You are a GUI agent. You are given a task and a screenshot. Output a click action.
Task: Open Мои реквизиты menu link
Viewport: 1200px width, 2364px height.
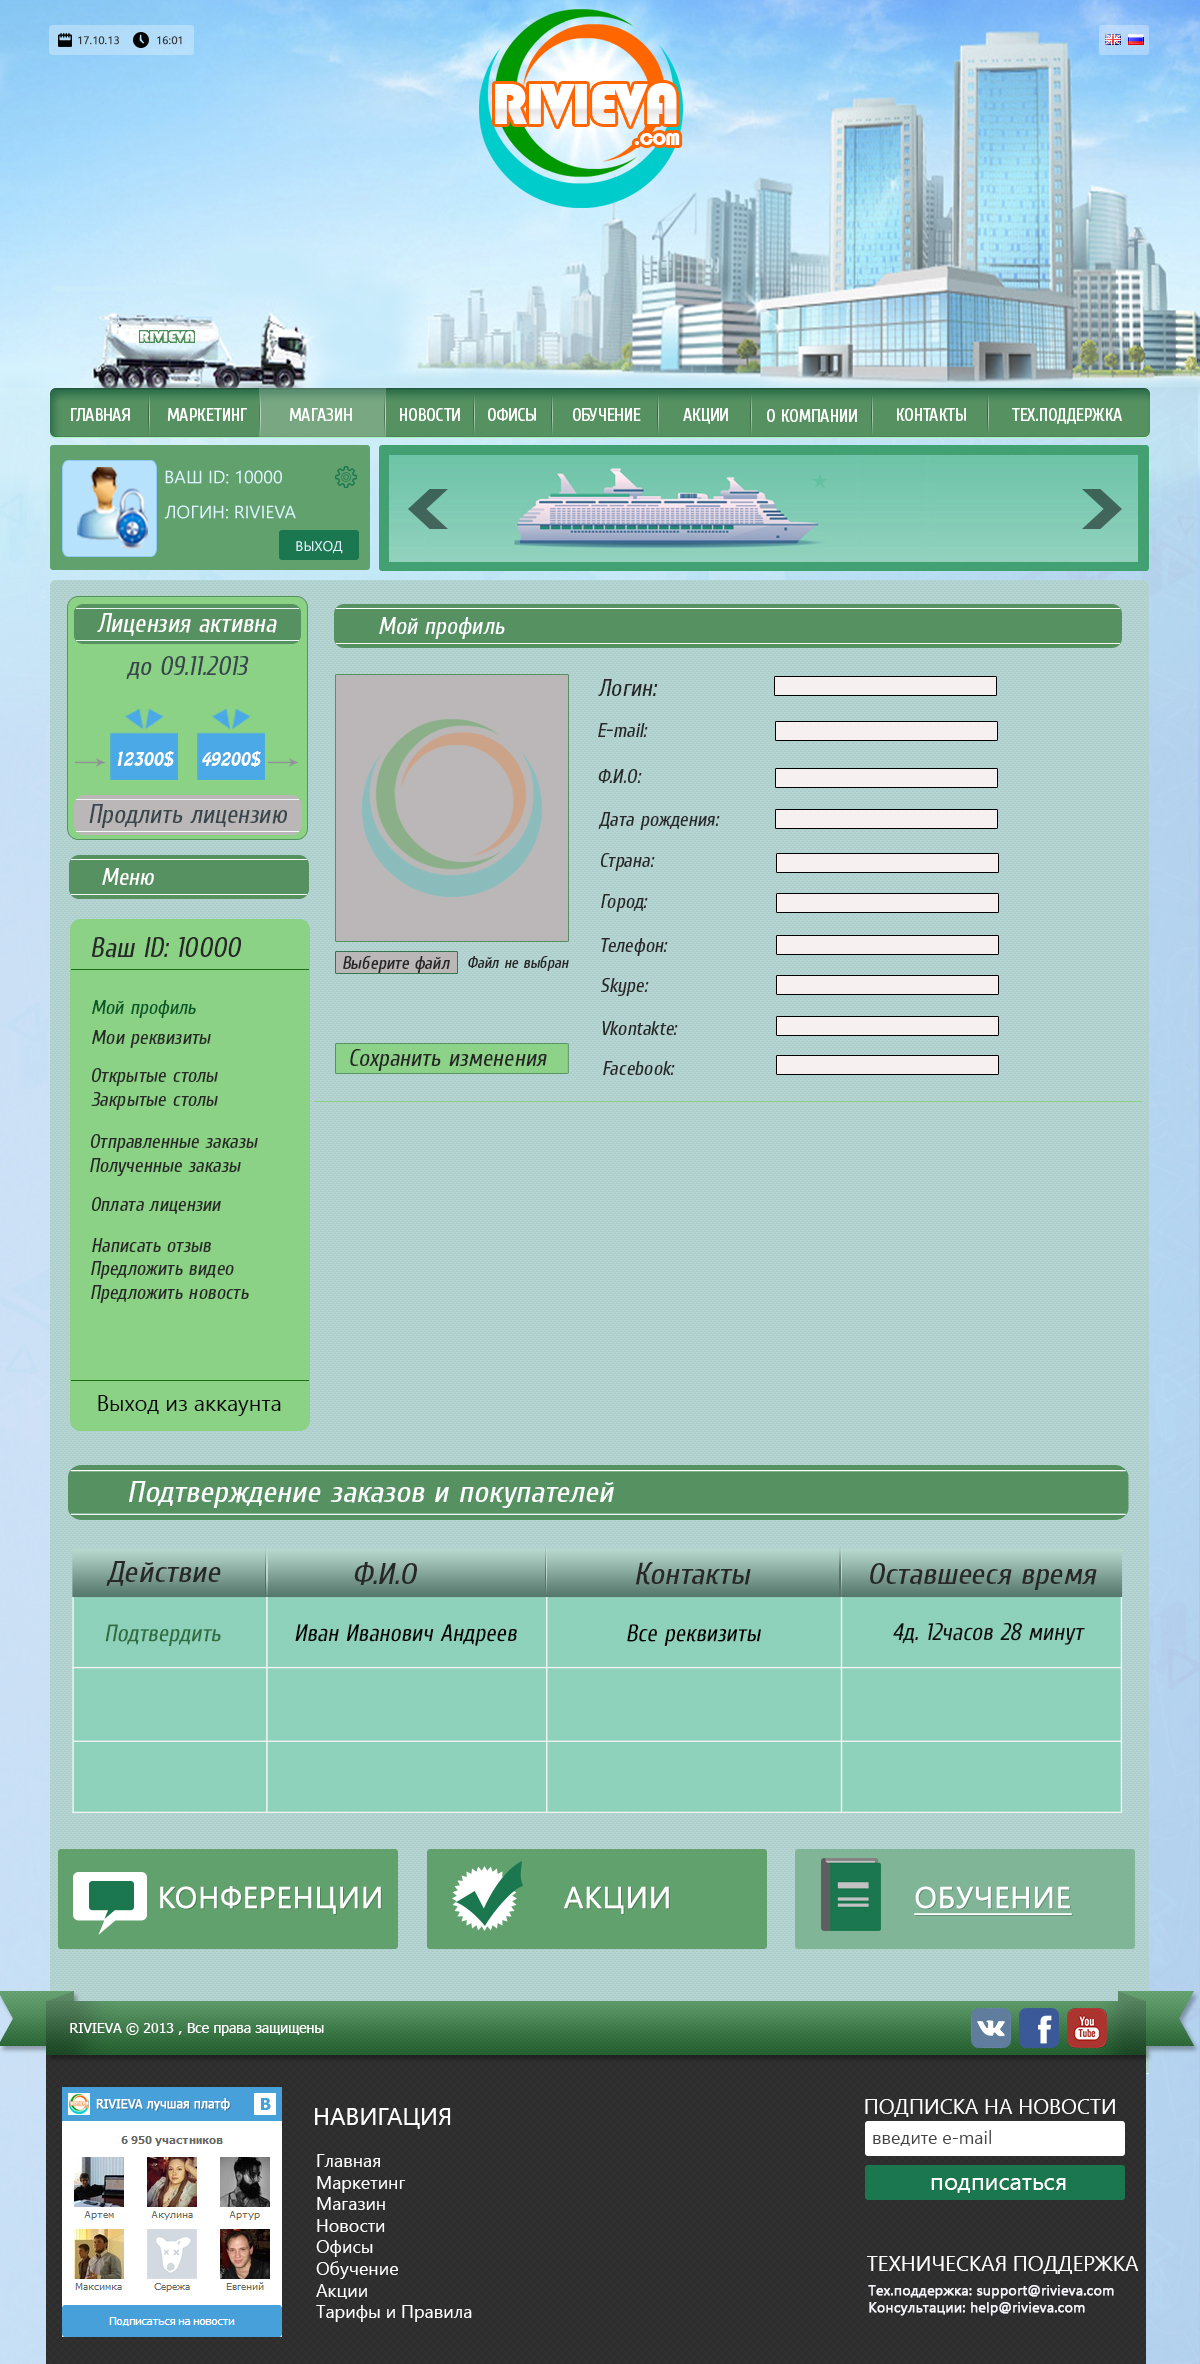tap(151, 1038)
